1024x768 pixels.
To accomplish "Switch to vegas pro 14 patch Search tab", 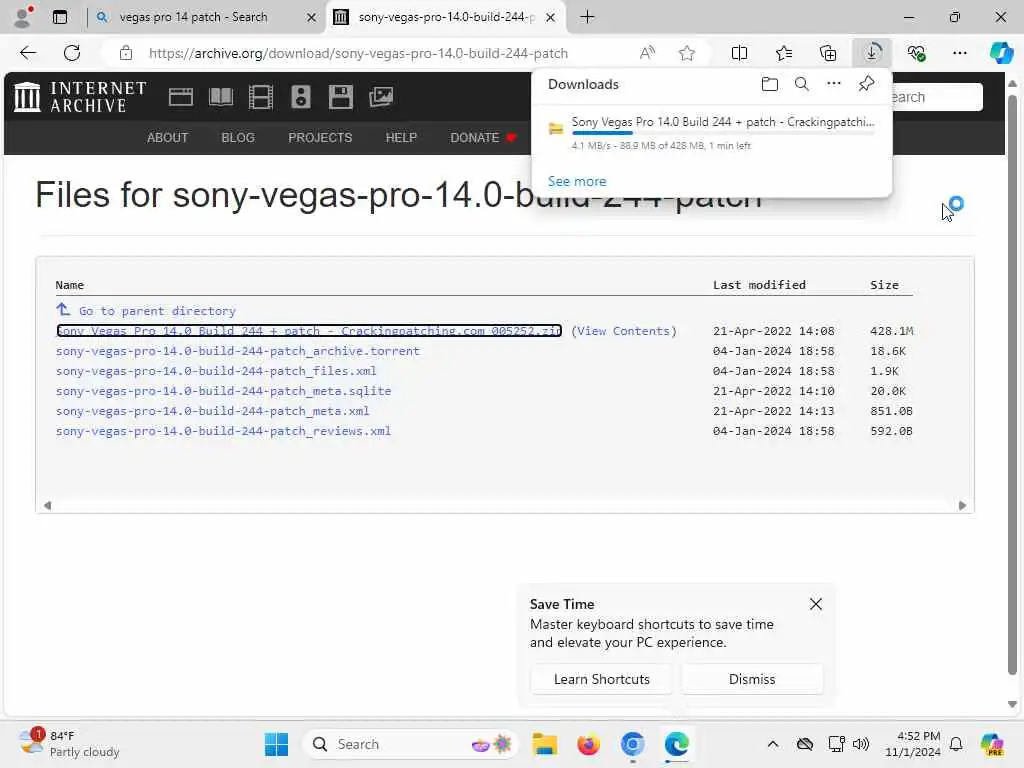I will coord(193,17).
